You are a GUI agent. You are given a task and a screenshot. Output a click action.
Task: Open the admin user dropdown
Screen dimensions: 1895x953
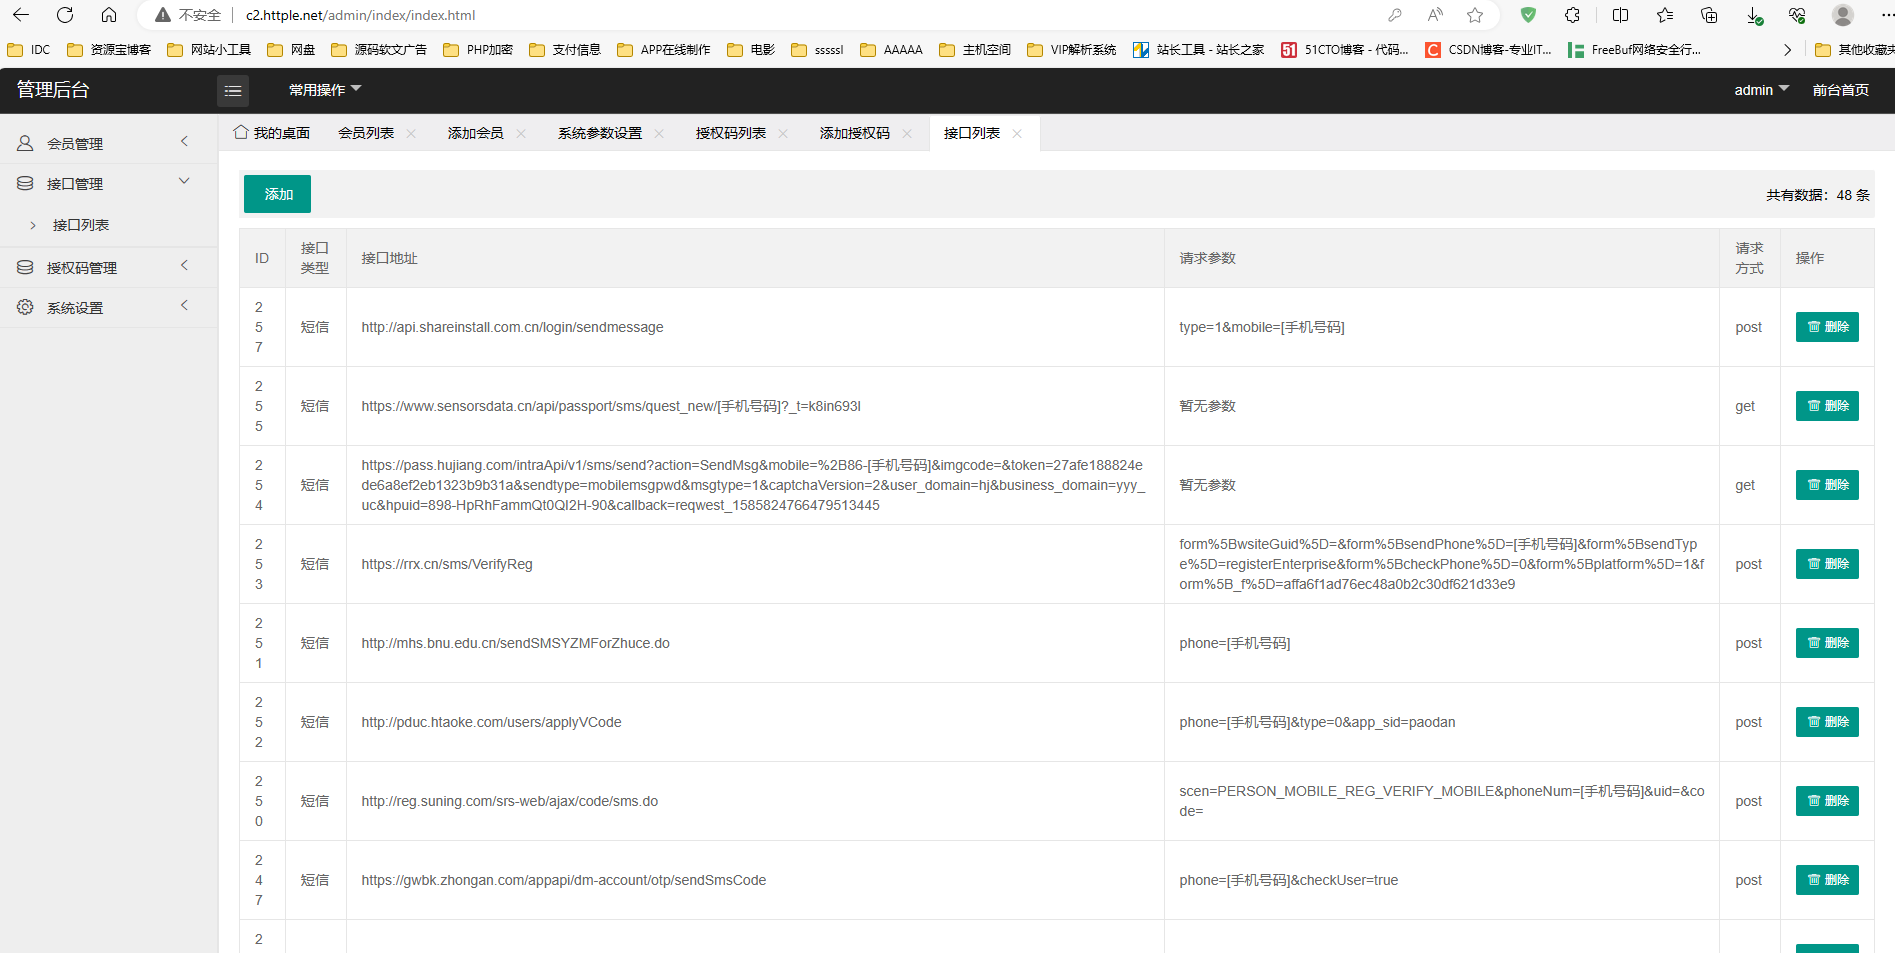[x=1761, y=90]
